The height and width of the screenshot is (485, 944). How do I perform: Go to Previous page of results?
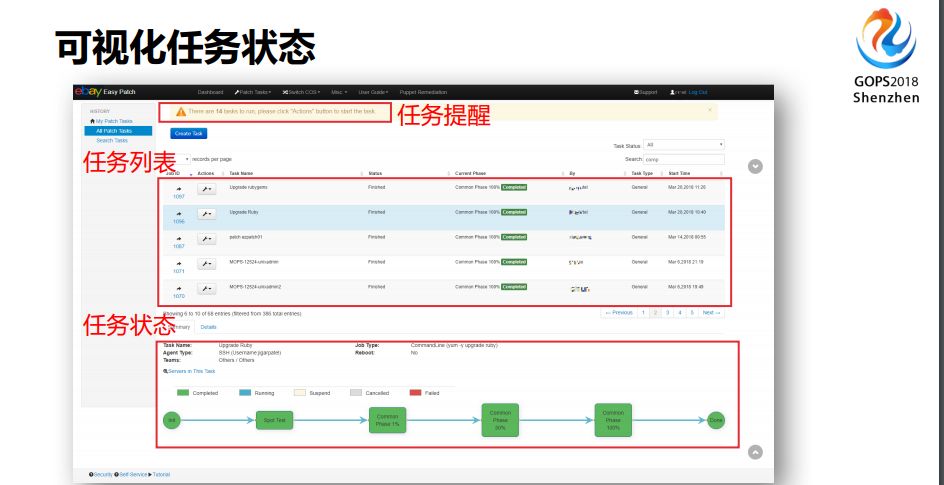click(619, 313)
